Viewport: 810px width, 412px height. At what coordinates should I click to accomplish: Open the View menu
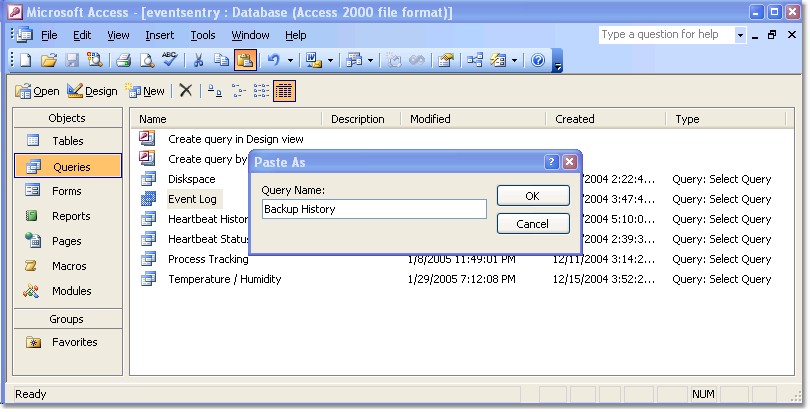(118, 35)
